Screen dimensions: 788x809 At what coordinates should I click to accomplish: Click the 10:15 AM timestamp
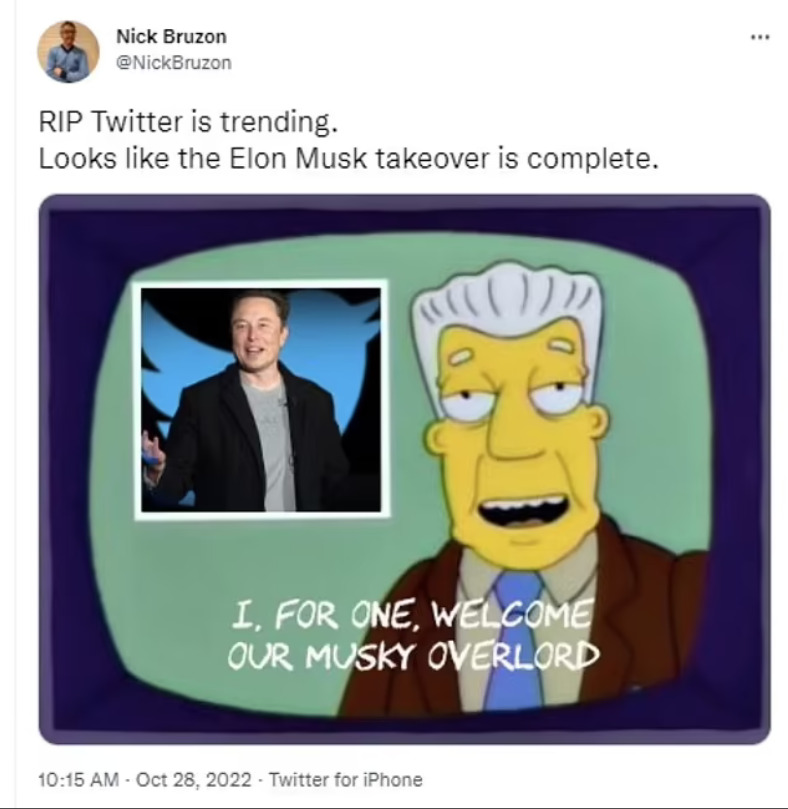[78, 779]
